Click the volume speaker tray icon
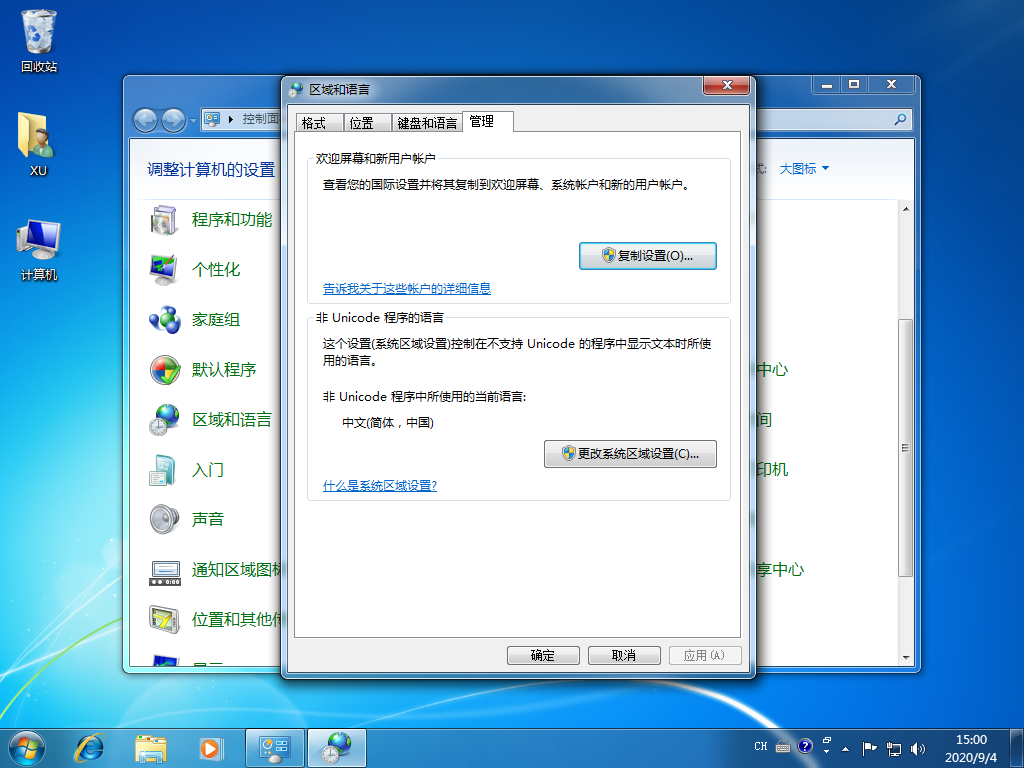Image resolution: width=1024 pixels, height=768 pixels. click(x=918, y=748)
